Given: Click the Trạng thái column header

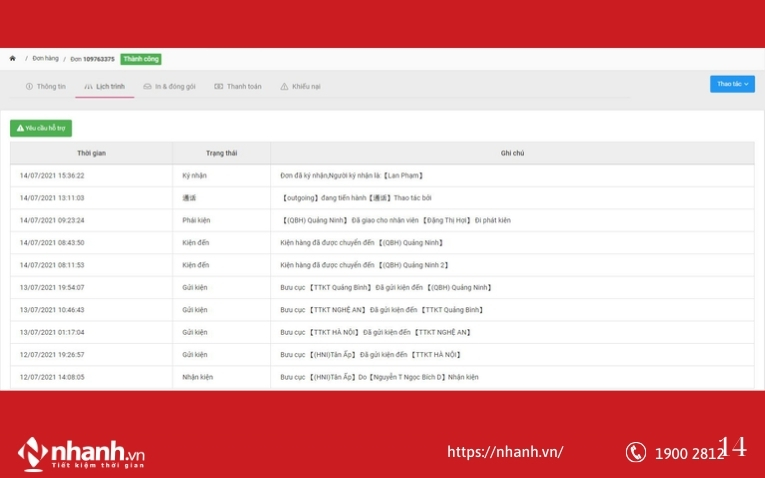Looking at the screenshot, I should tap(221, 153).
